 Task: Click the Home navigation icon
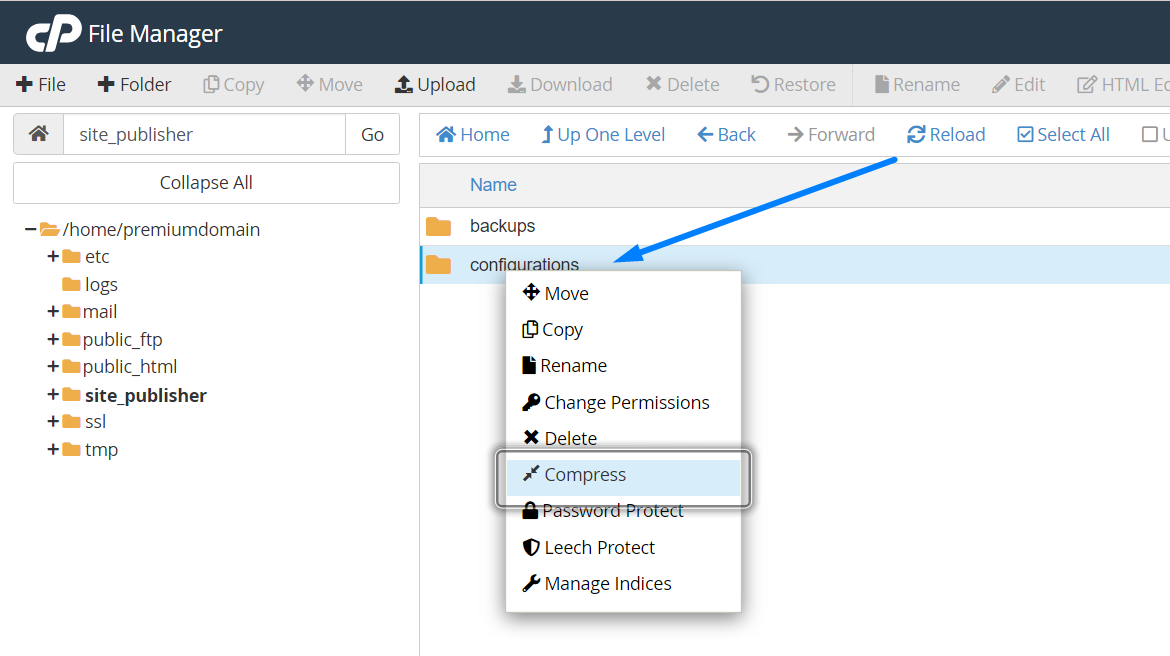click(x=472, y=134)
